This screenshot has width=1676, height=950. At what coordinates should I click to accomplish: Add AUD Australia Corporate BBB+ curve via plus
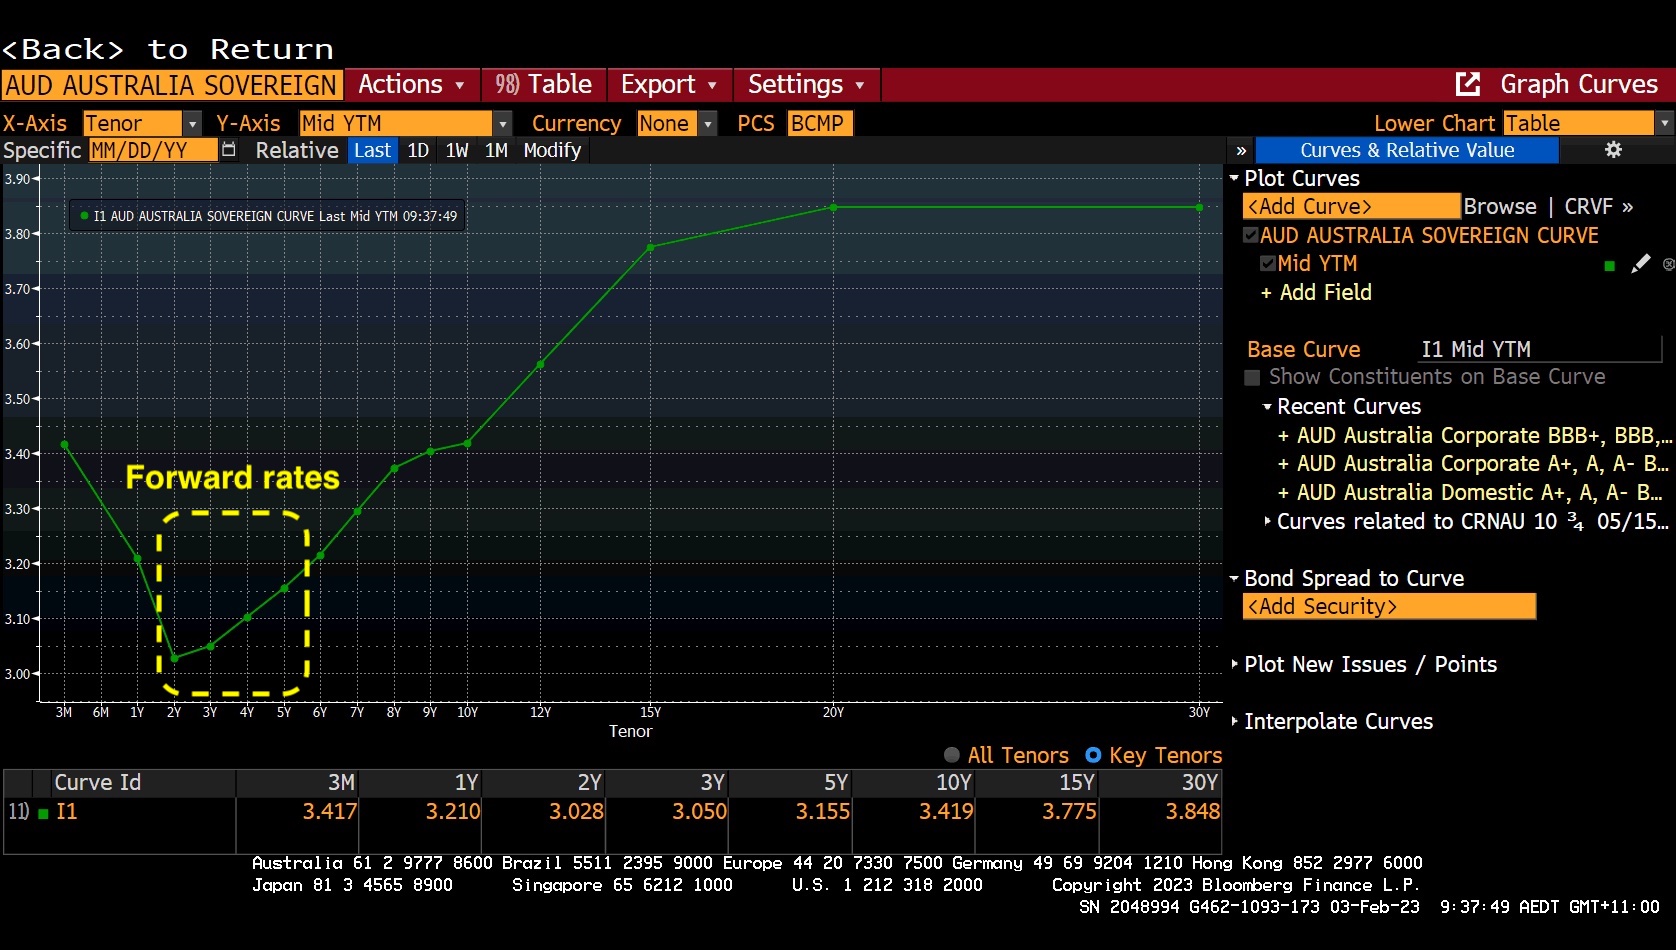pyautogui.click(x=1283, y=436)
